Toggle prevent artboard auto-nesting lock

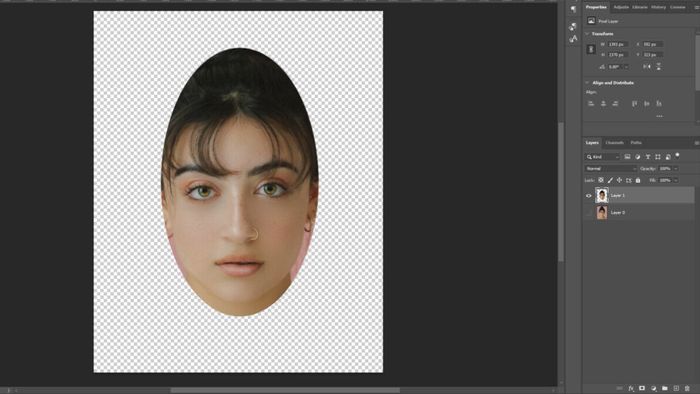[x=629, y=180]
